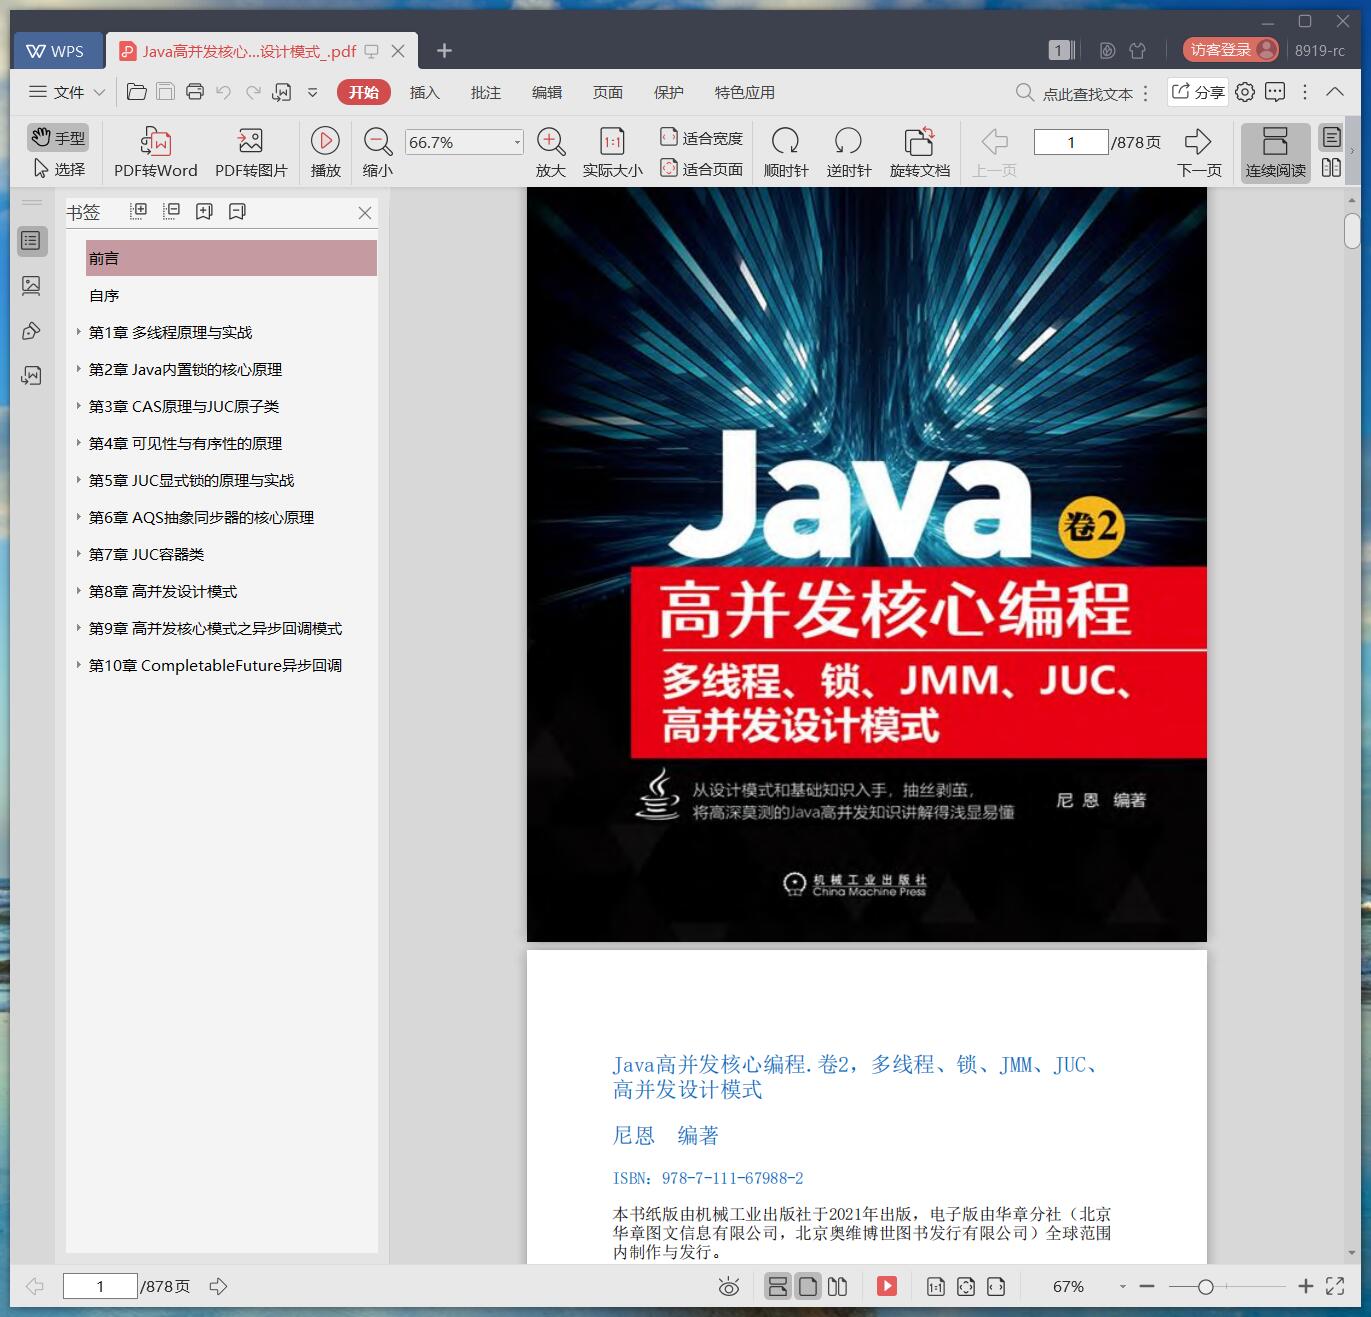
Task: Toggle continuous reading mode
Action: coord(1275,152)
